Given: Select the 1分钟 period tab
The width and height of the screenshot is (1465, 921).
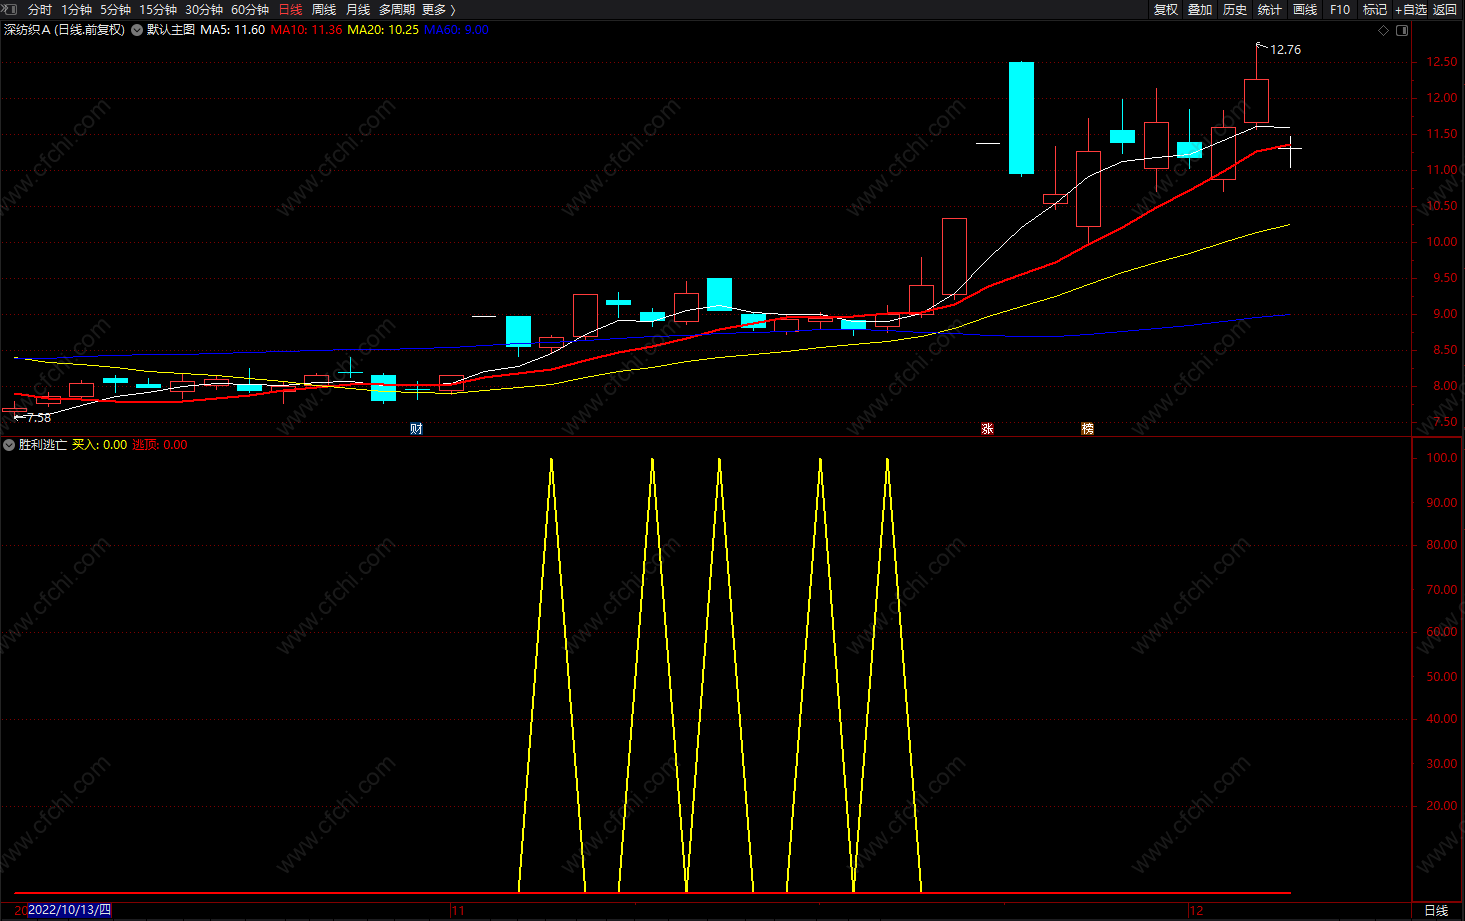Looking at the screenshot, I should point(76,9).
